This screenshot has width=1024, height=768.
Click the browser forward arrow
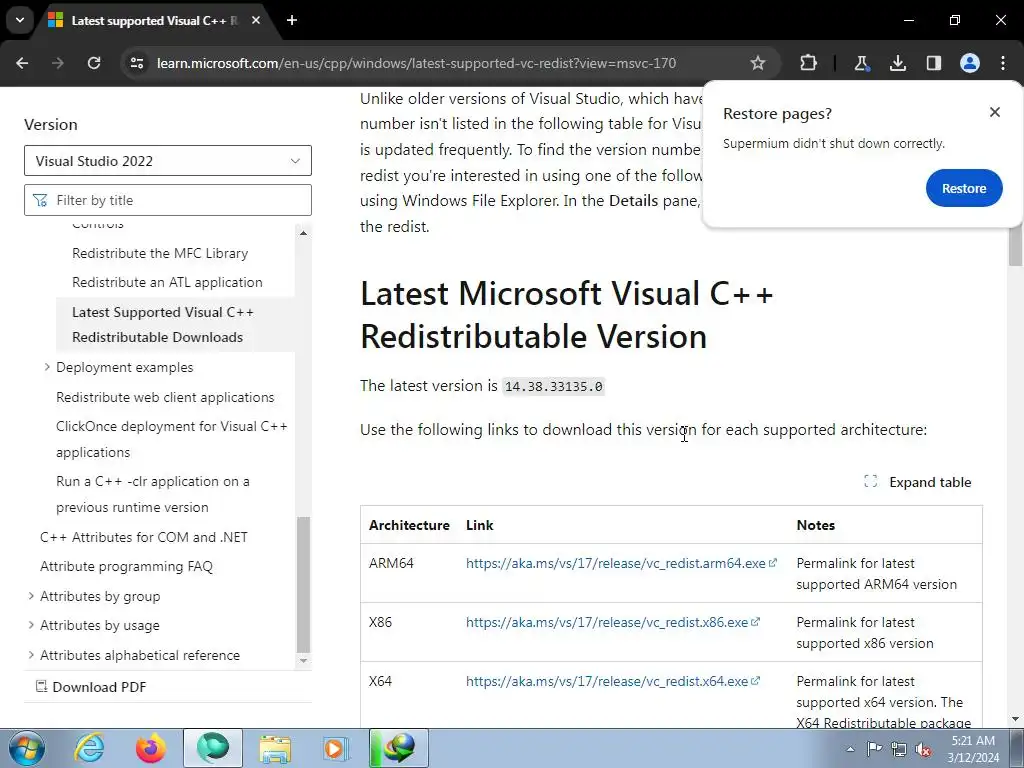[x=57, y=63]
